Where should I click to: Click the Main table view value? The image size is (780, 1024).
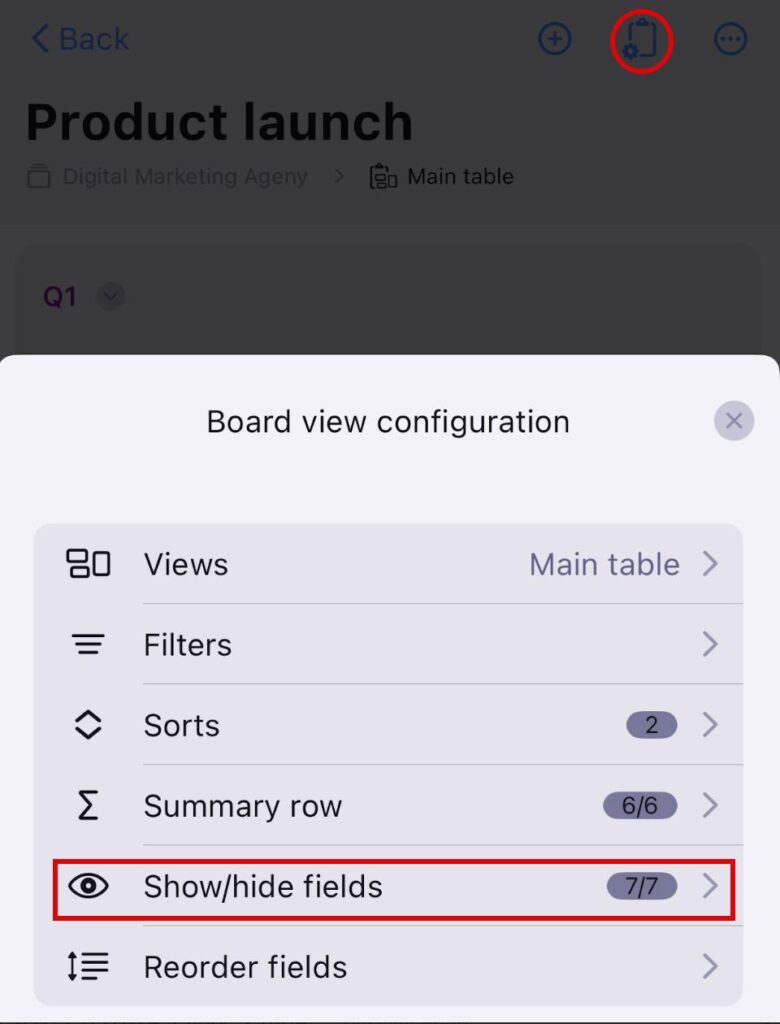604,564
